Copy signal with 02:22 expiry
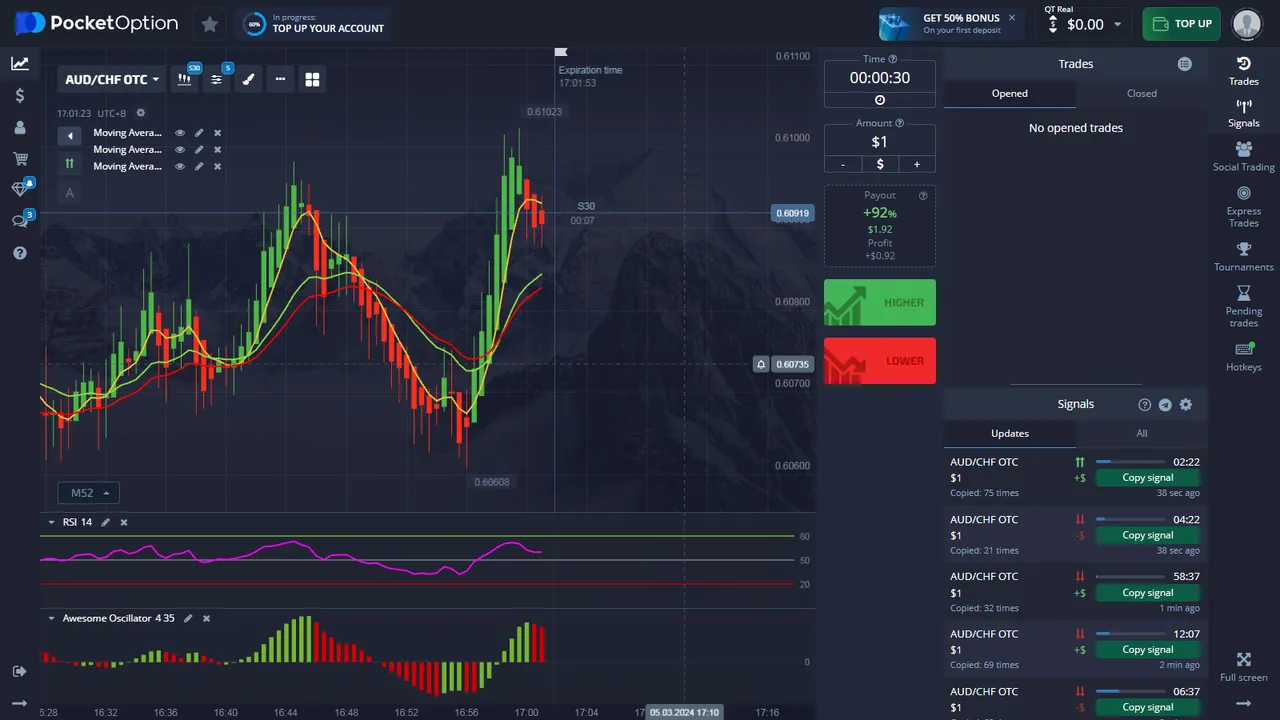The height and width of the screenshot is (720, 1280). (x=1147, y=478)
